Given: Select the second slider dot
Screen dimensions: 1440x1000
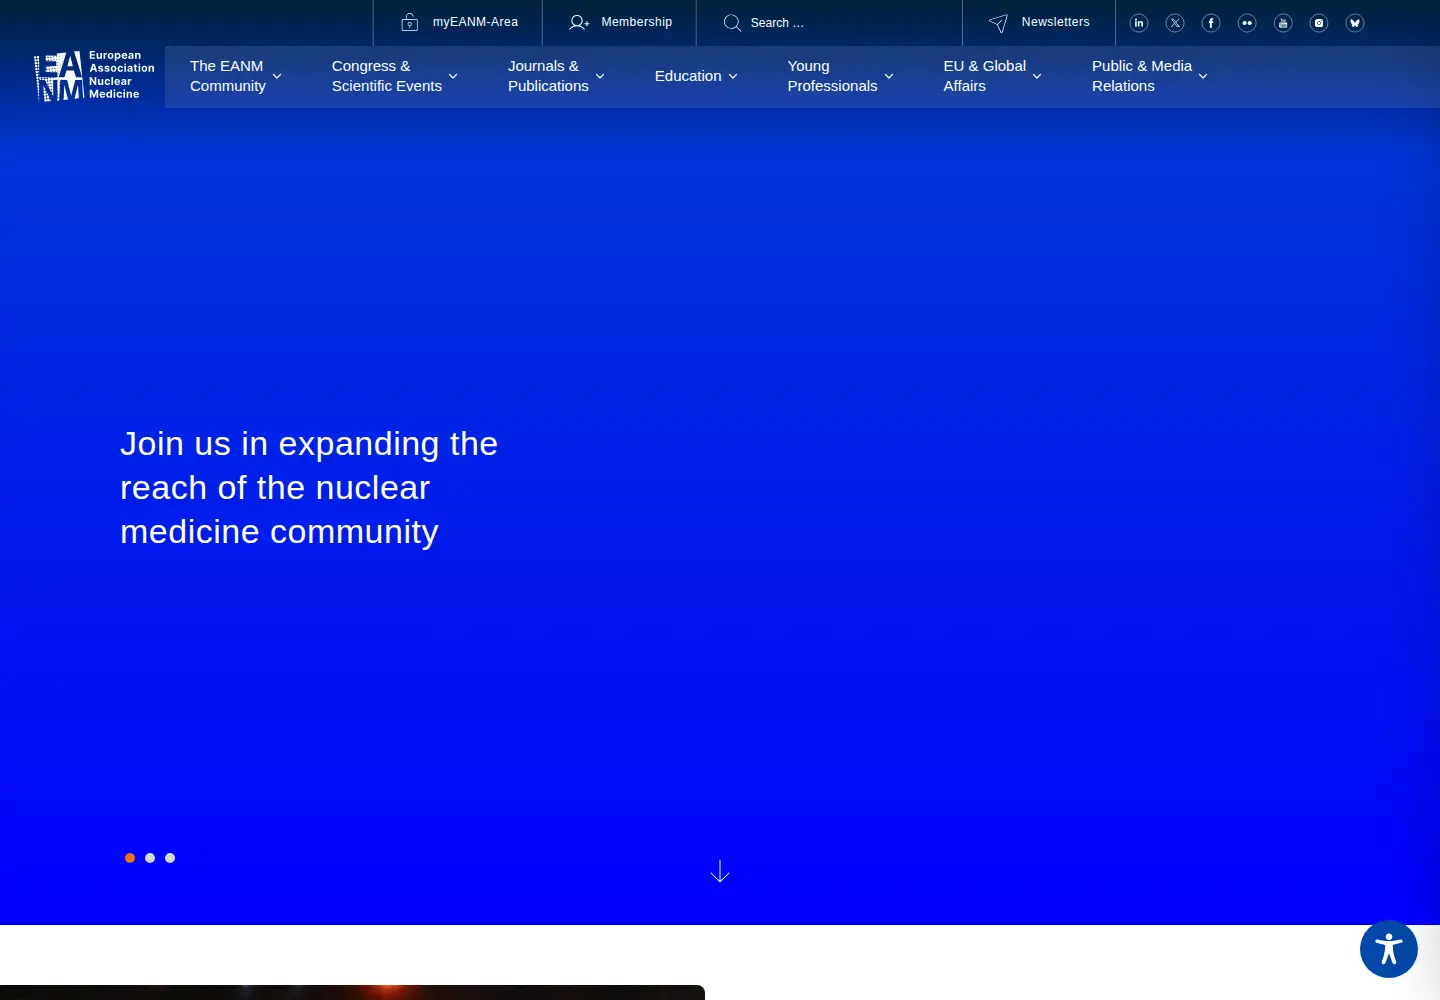Looking at the screenshot, I should (150, 858).
